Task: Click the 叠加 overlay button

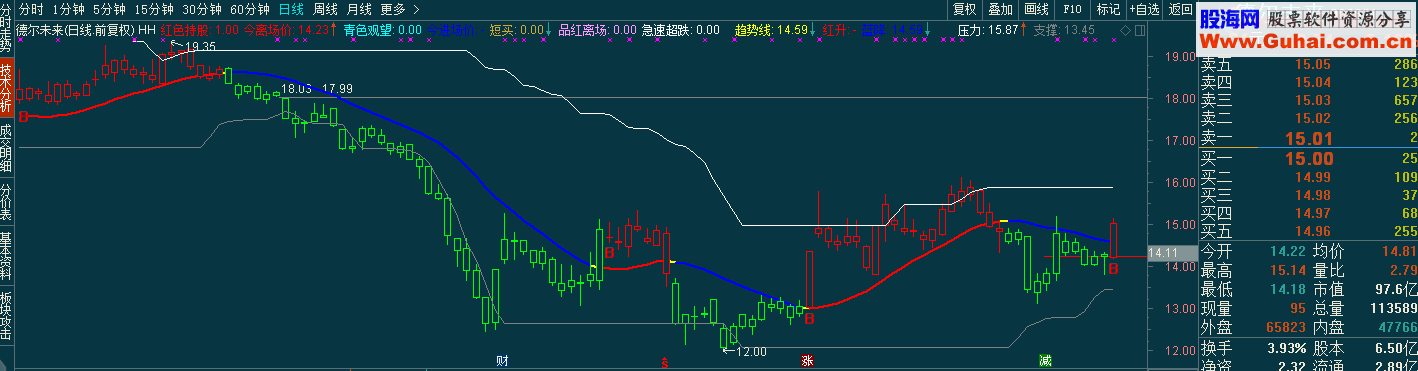Action: pyautogui.click(x=1000, y=9)
